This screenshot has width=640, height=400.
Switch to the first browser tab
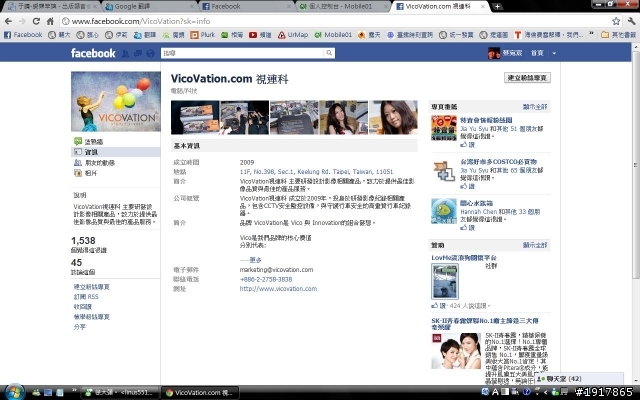(x=53, y=7)
